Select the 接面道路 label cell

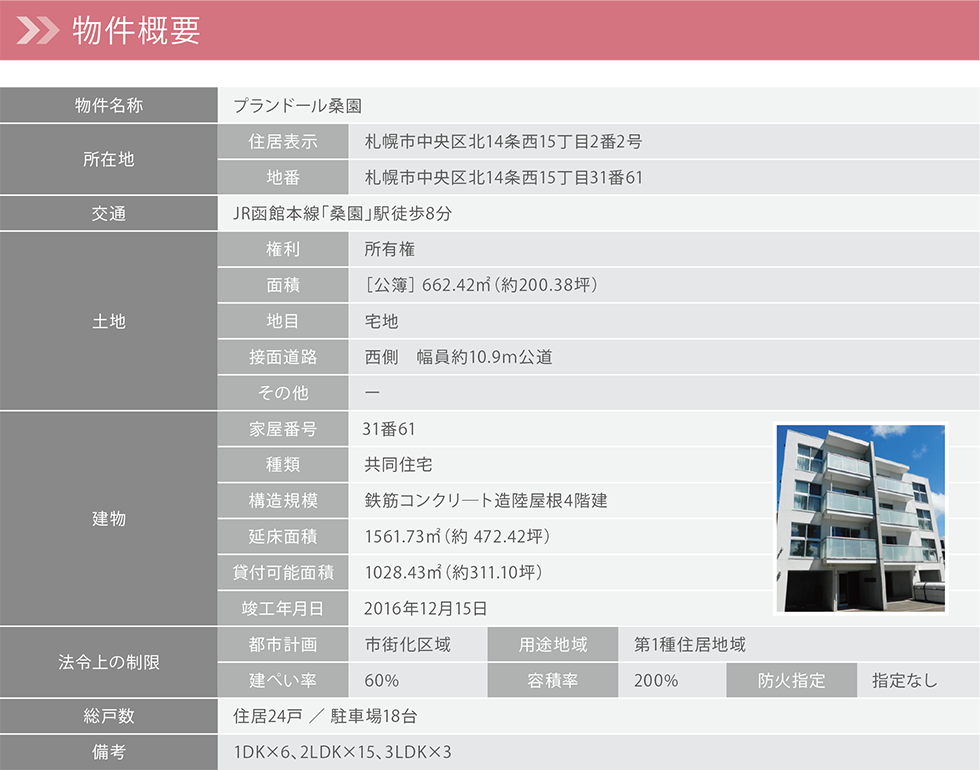coord(283,357)
